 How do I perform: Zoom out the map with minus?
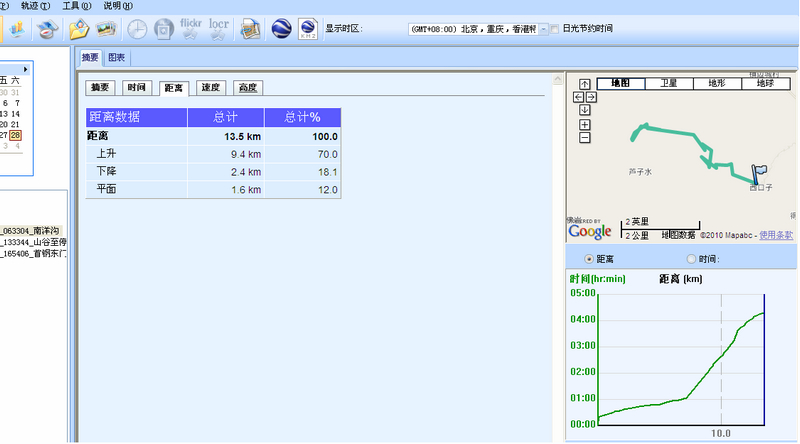click(x=585, y=138)
